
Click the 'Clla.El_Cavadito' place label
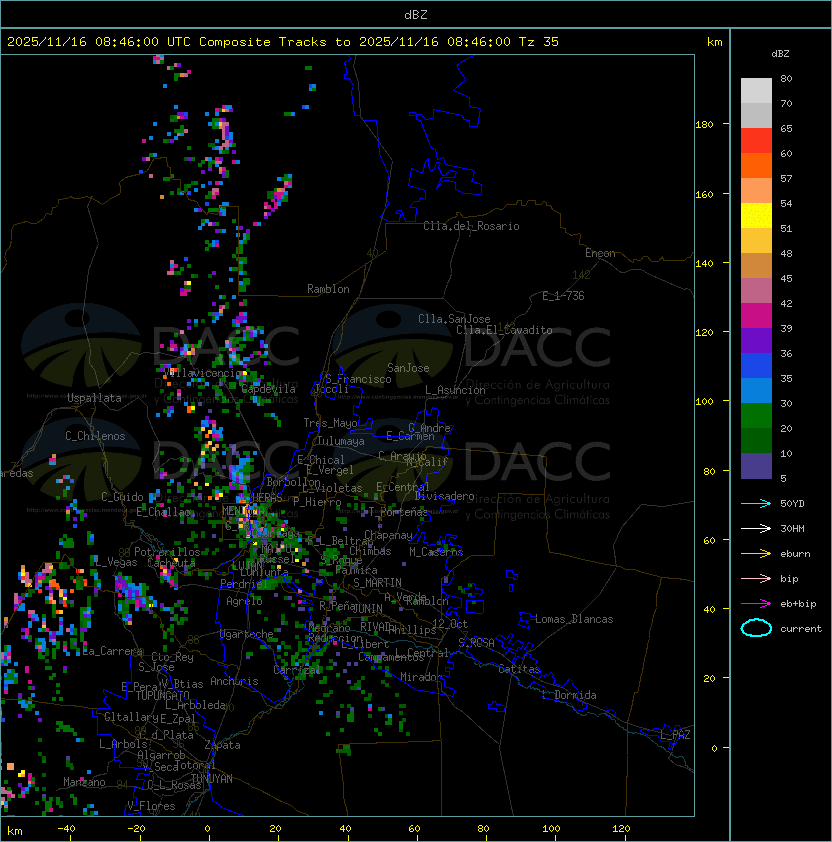[x=504, y=330]
